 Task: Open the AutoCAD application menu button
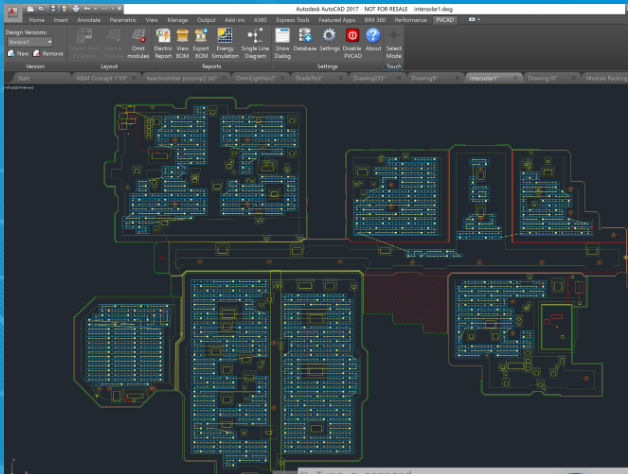click(11, 11)
